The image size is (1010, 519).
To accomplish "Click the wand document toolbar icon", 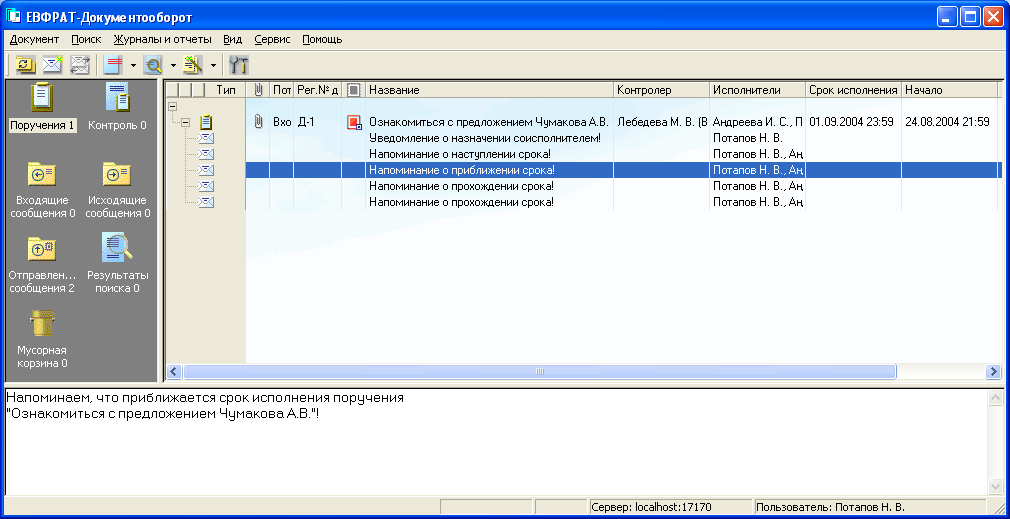I will (x=193, y=64).
